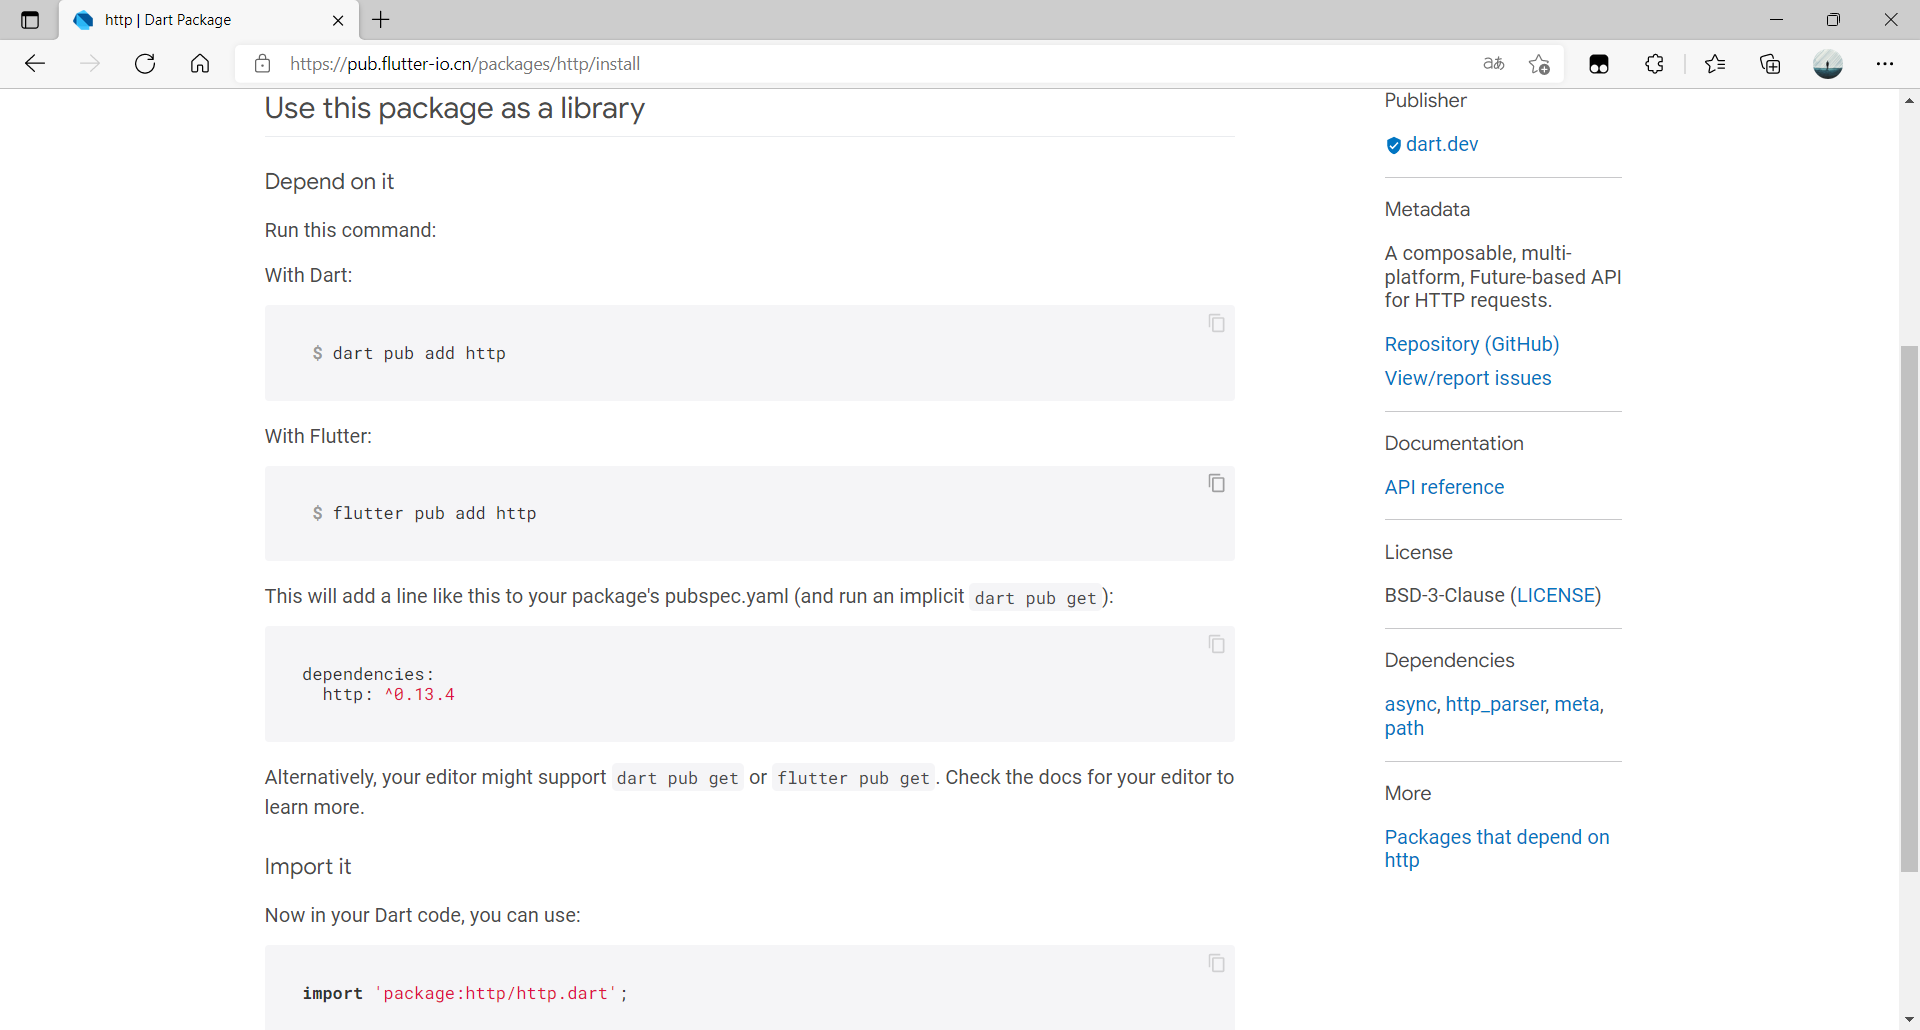Close the 'http | Dart Package' tab
1920x1030 pixels.
coord(338,20)
